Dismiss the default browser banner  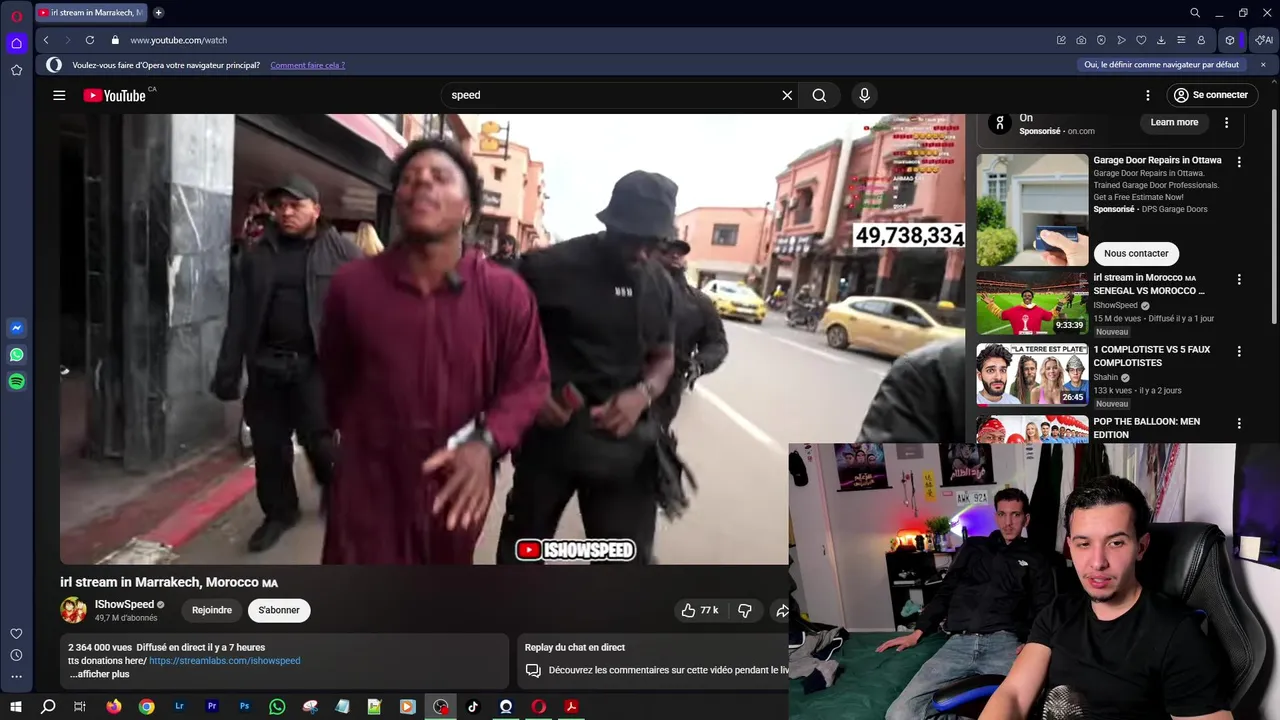[1263, 65]
